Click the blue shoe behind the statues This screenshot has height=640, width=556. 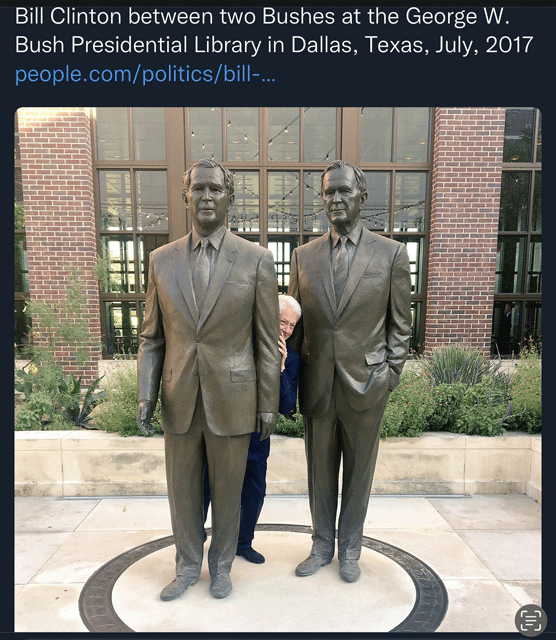click(250, 555)
